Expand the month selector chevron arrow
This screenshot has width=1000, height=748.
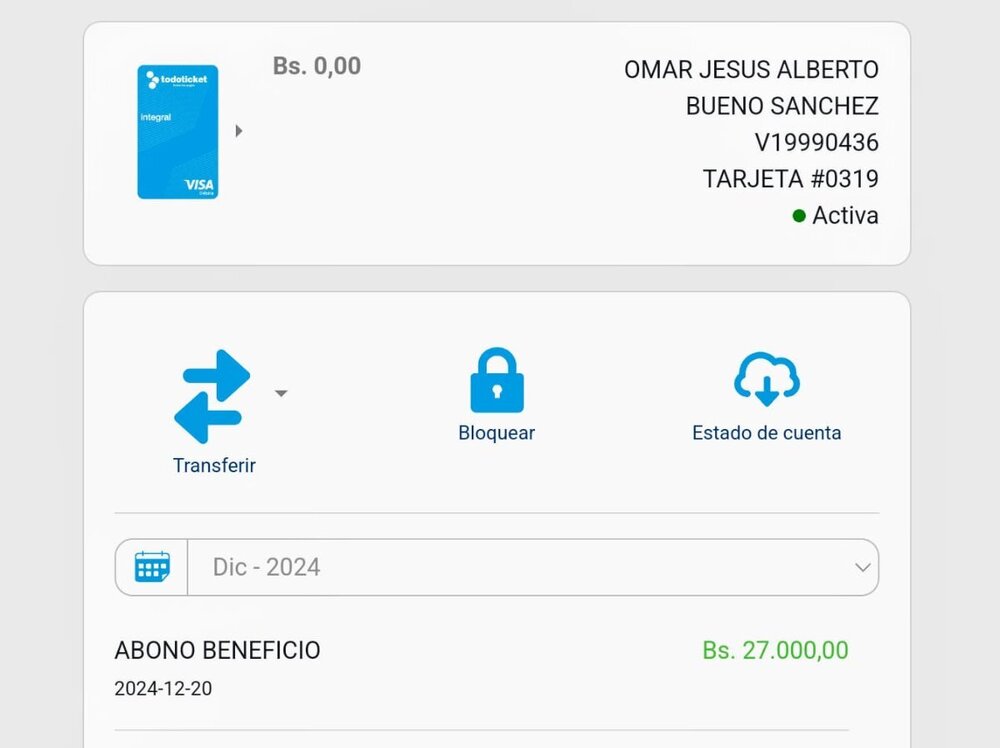(x=862, y=567)
